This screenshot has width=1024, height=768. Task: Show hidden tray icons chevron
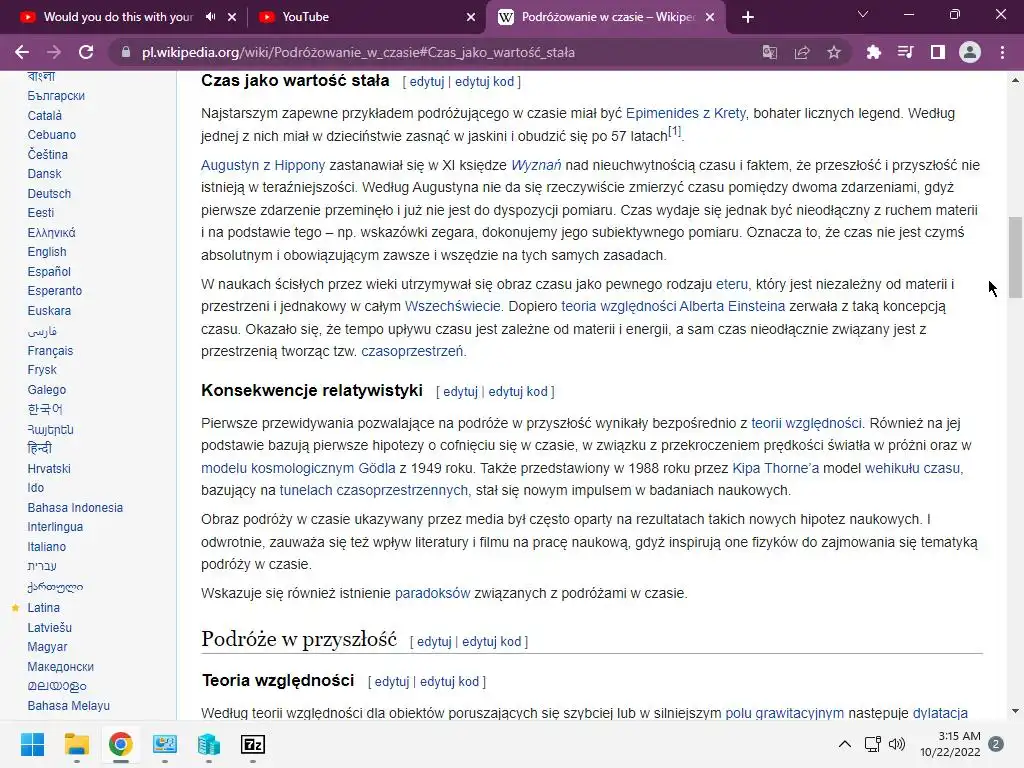[x=844, y=744]
